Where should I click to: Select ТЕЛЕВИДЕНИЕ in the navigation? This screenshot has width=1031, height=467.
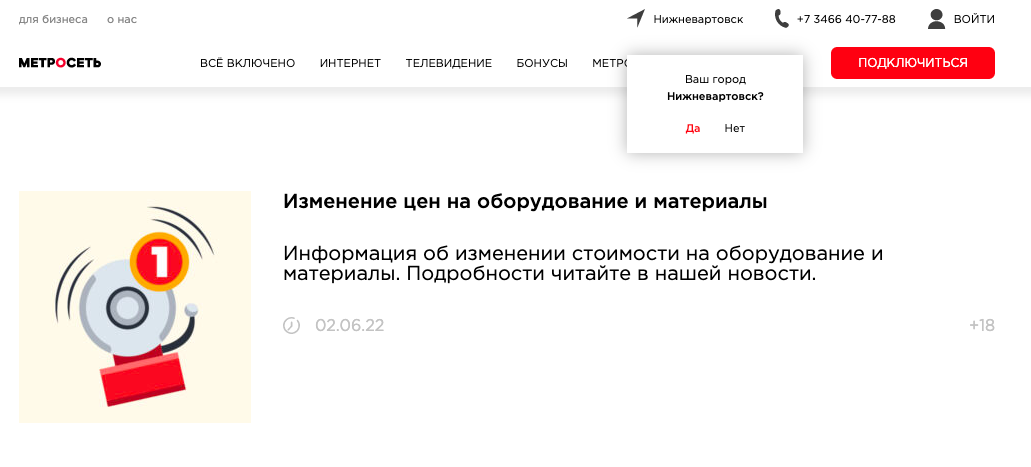(448, 63)
